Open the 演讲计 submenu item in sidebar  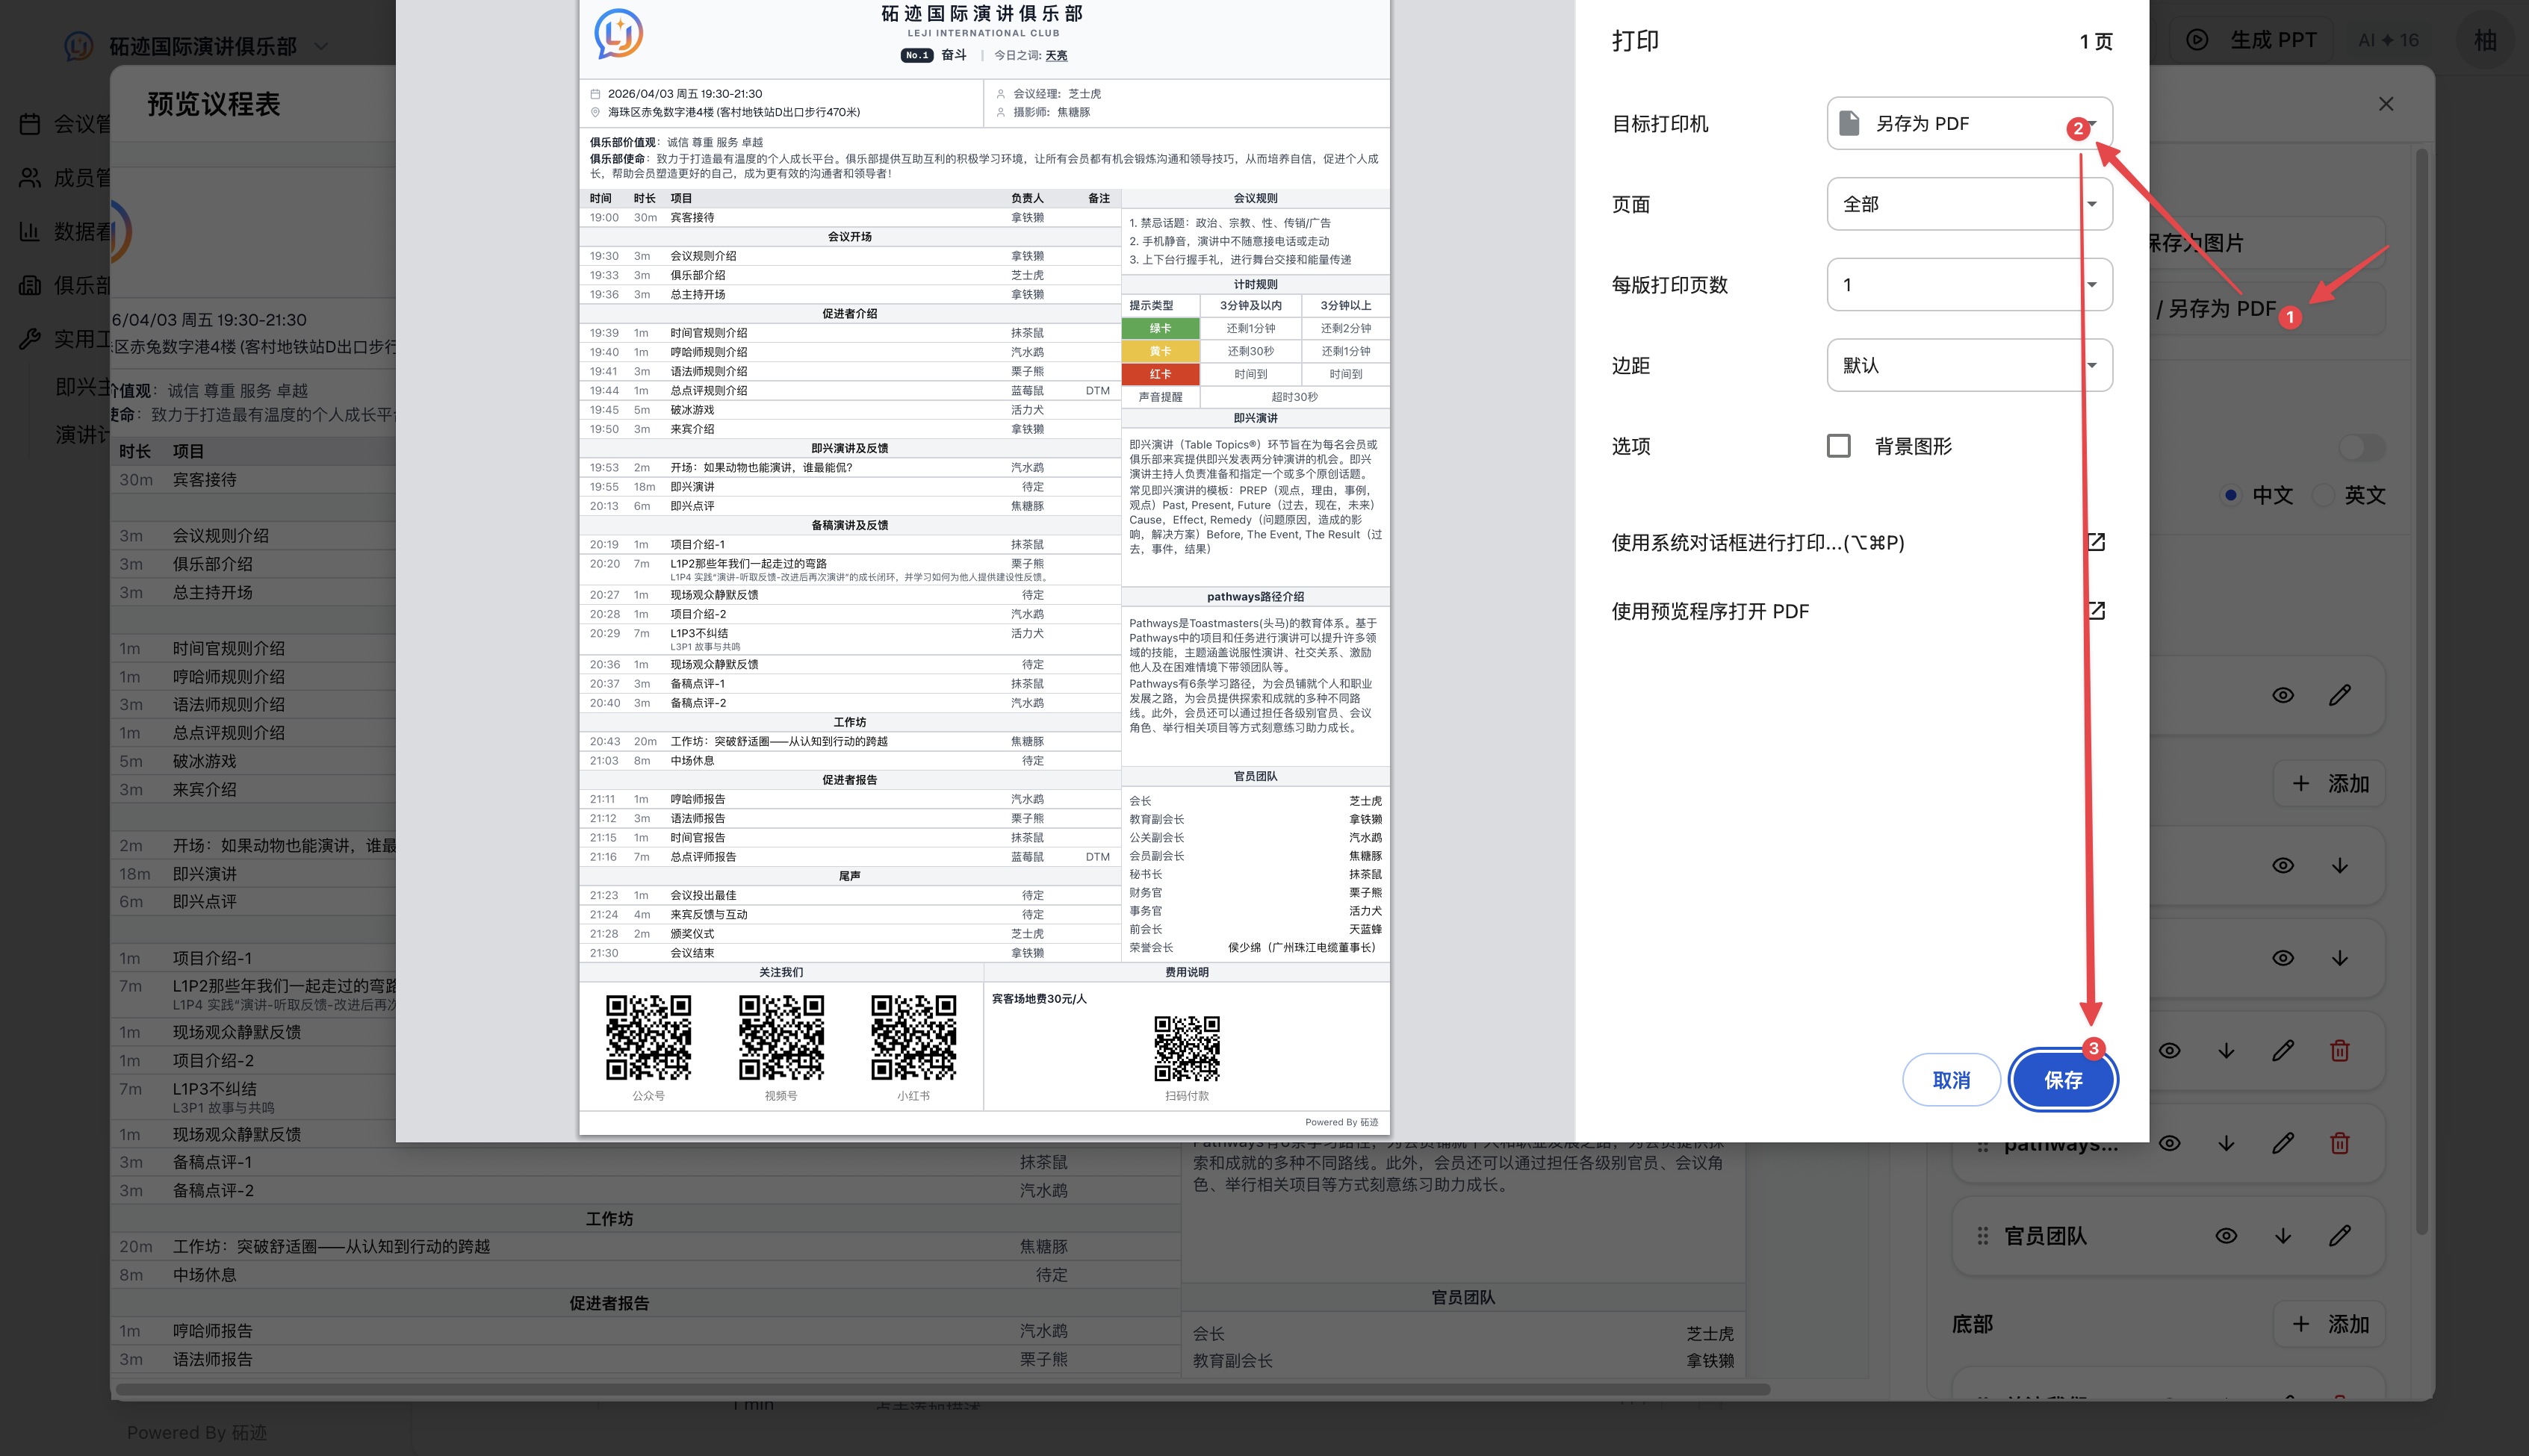[x=82, y=435]
